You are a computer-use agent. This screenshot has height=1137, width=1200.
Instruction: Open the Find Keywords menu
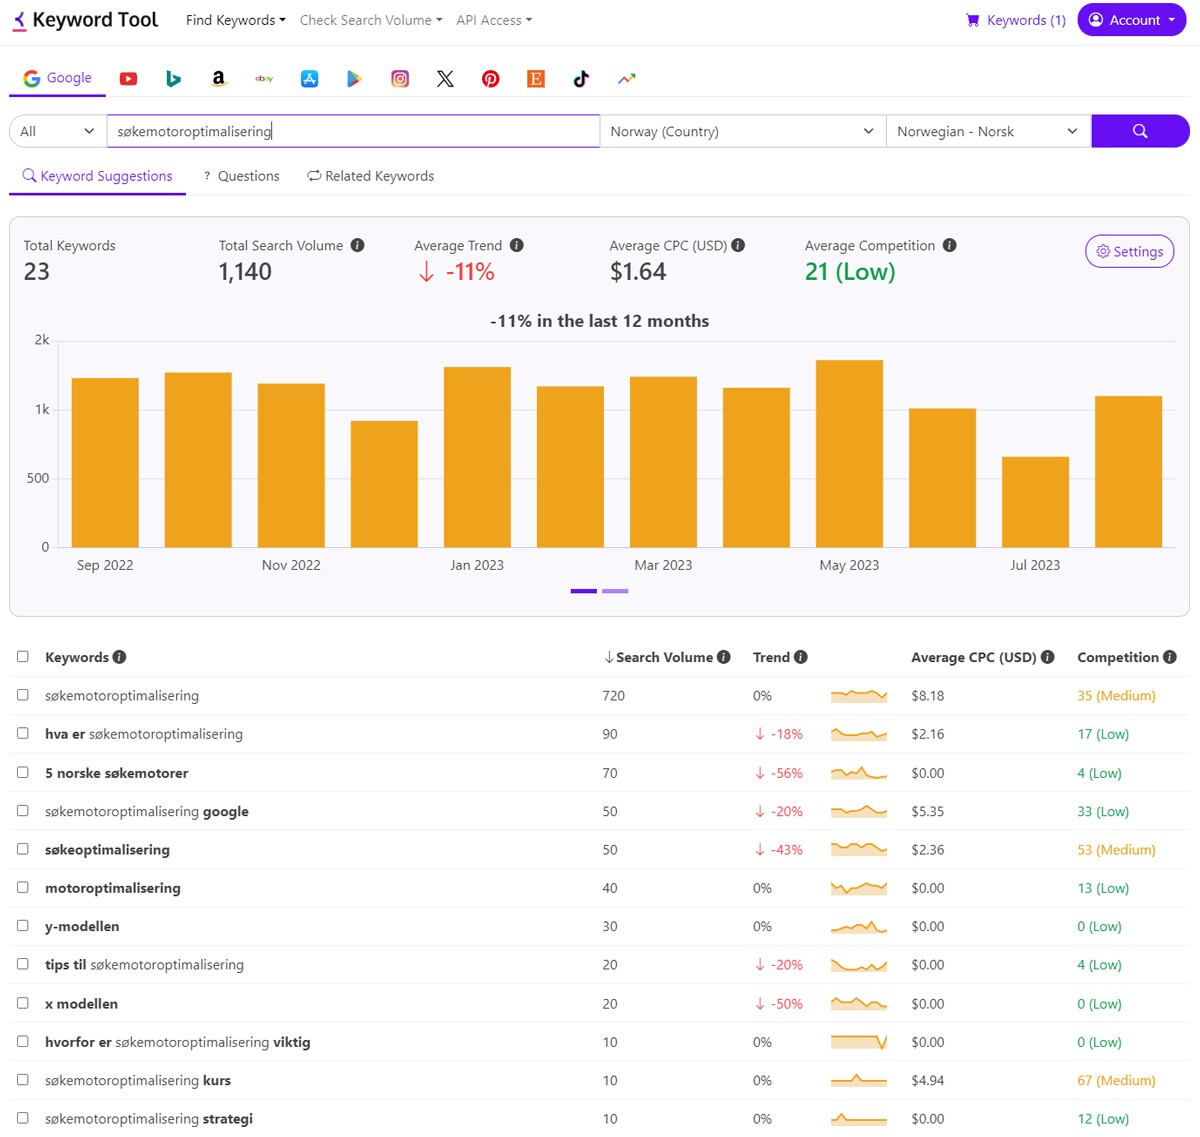(235, 19)
